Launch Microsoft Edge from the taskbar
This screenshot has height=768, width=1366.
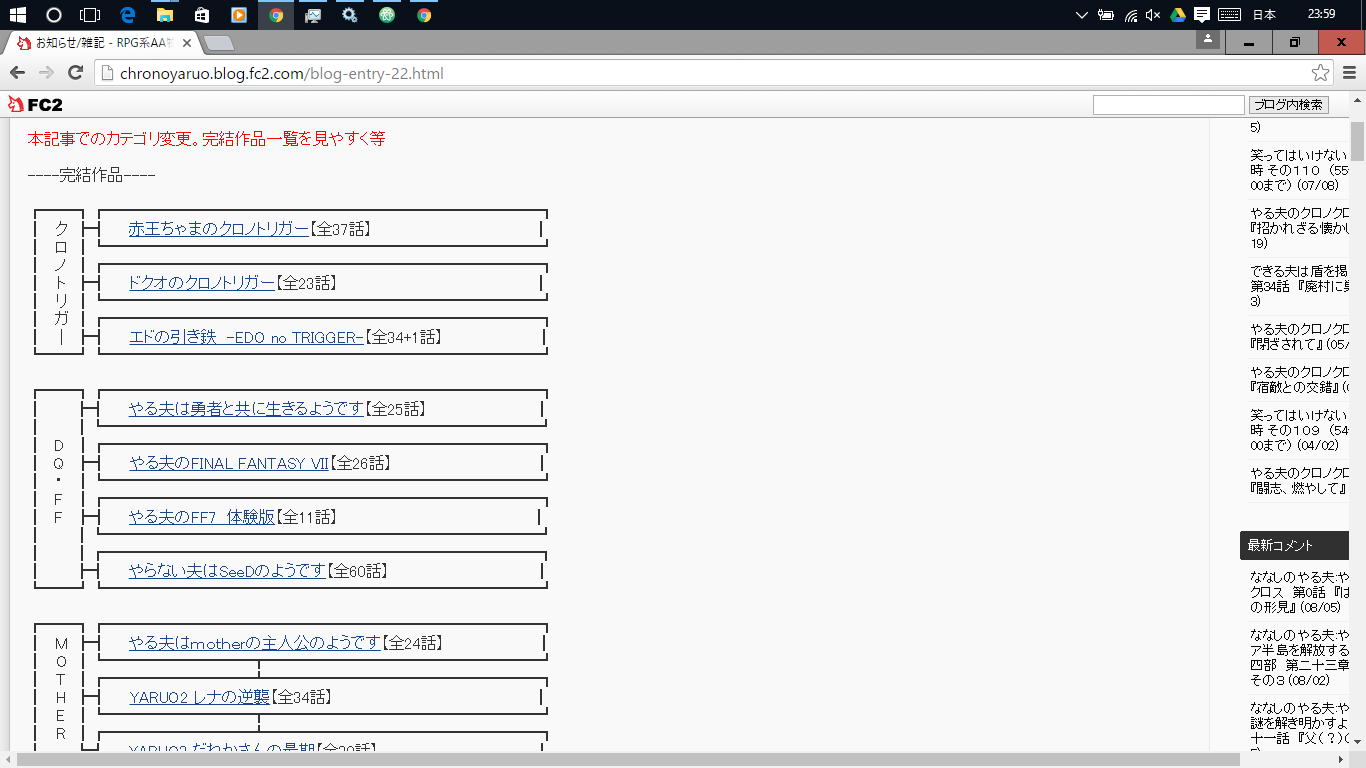(127, 15)
